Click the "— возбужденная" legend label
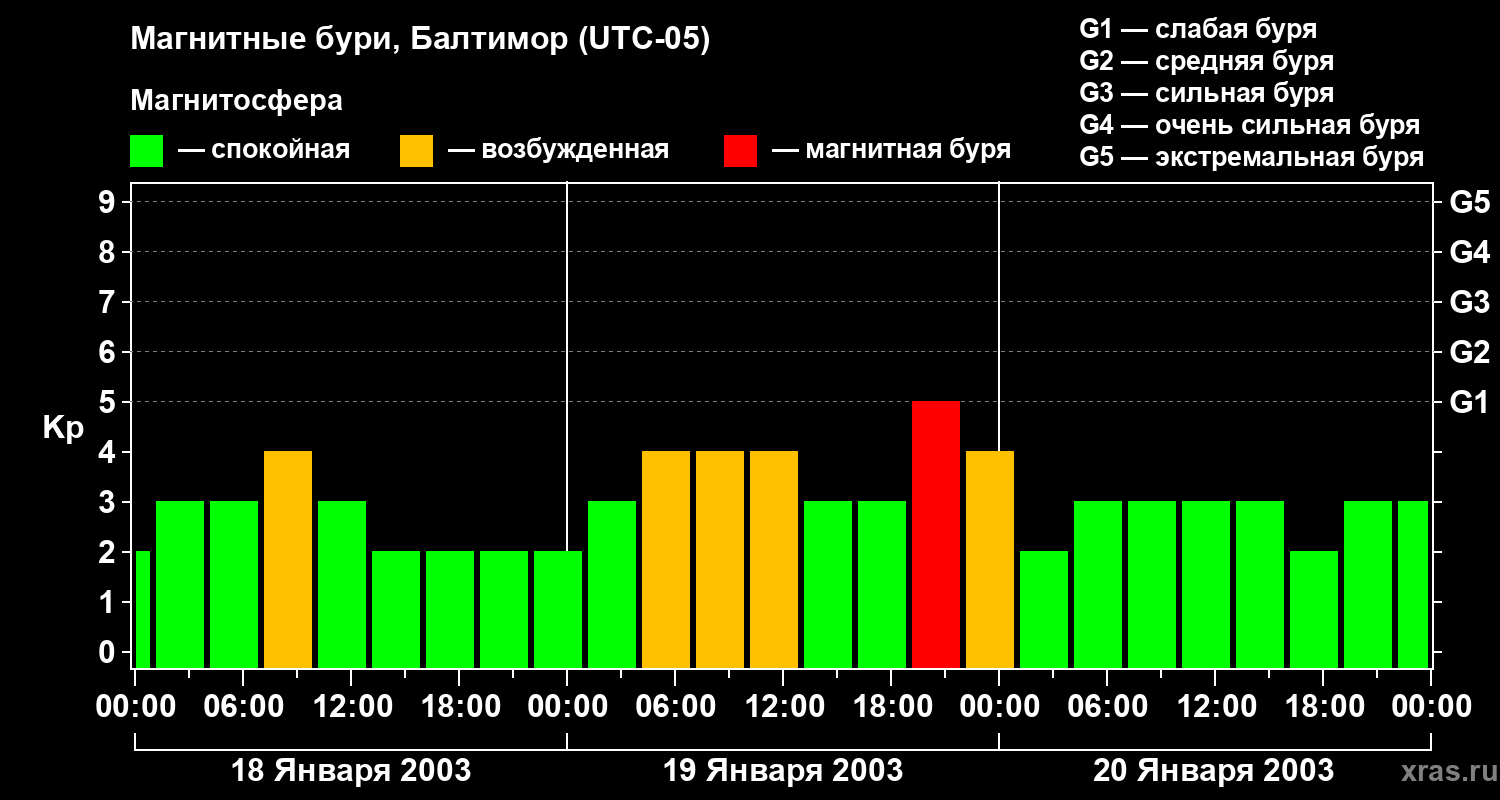The height and width of the screenshot is (800, 1500). [x=558, y=150]
